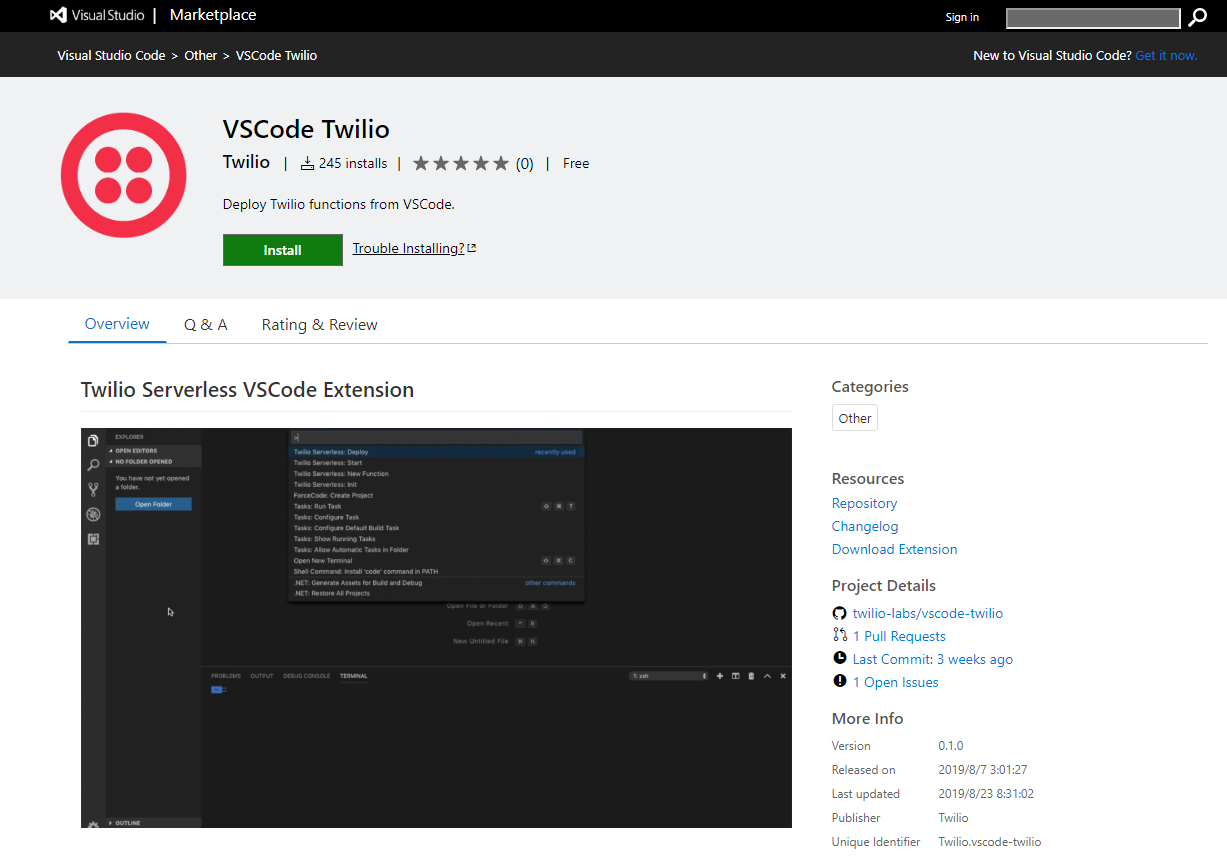Focus the Marketplace search field
The height and width of the screenshot is (860, 1227).
1092,18
